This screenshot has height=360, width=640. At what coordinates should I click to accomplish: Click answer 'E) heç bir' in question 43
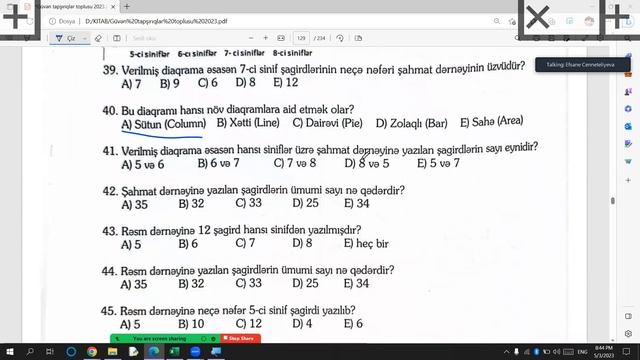(x=366, y=244)
